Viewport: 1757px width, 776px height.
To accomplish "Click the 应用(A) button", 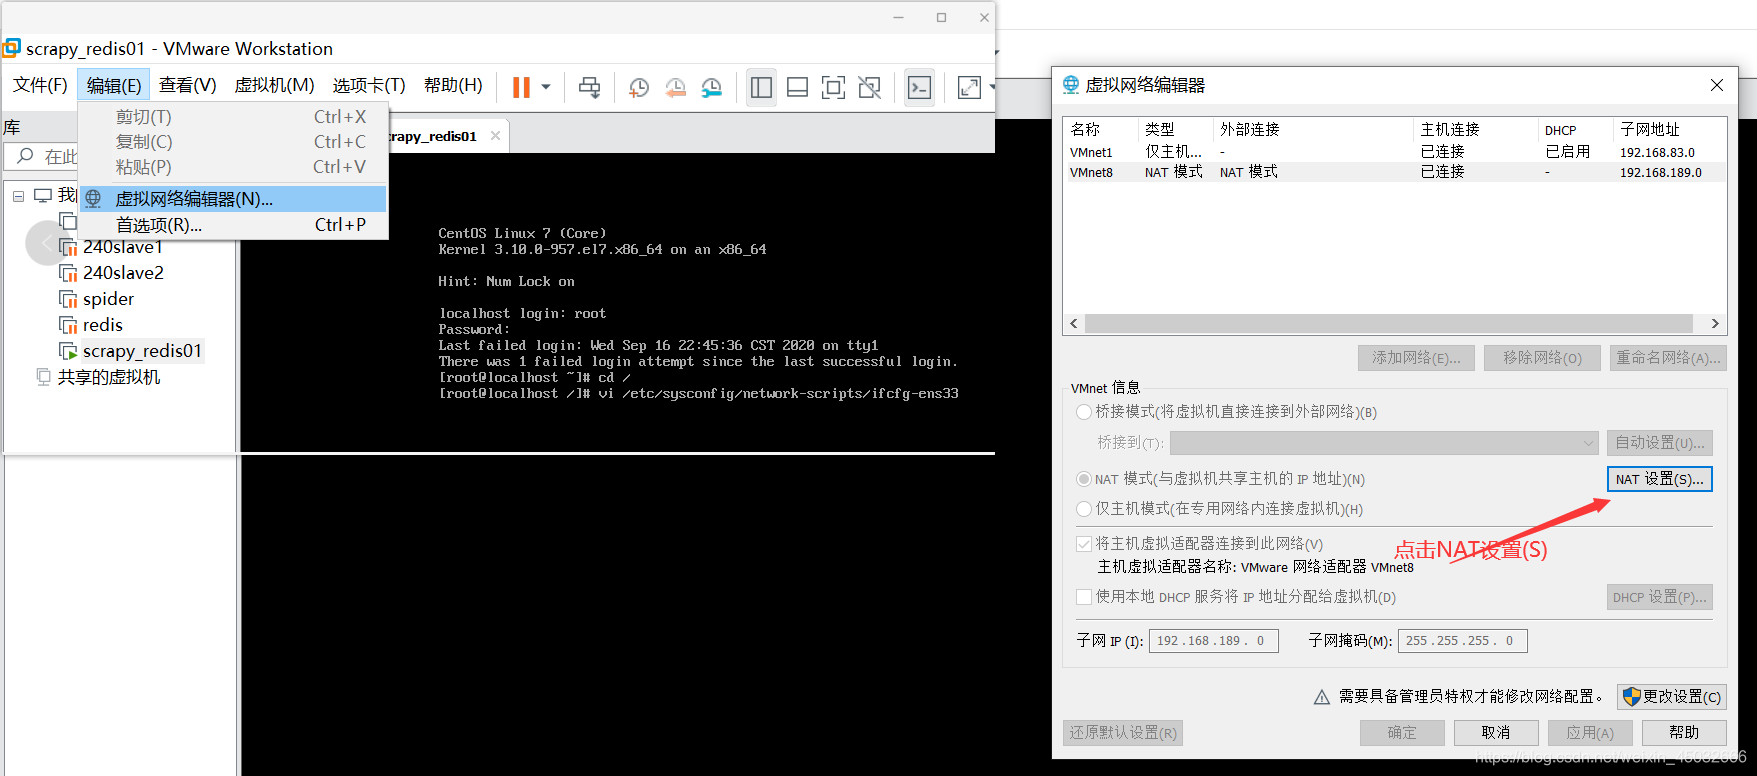I will 1590,733.
